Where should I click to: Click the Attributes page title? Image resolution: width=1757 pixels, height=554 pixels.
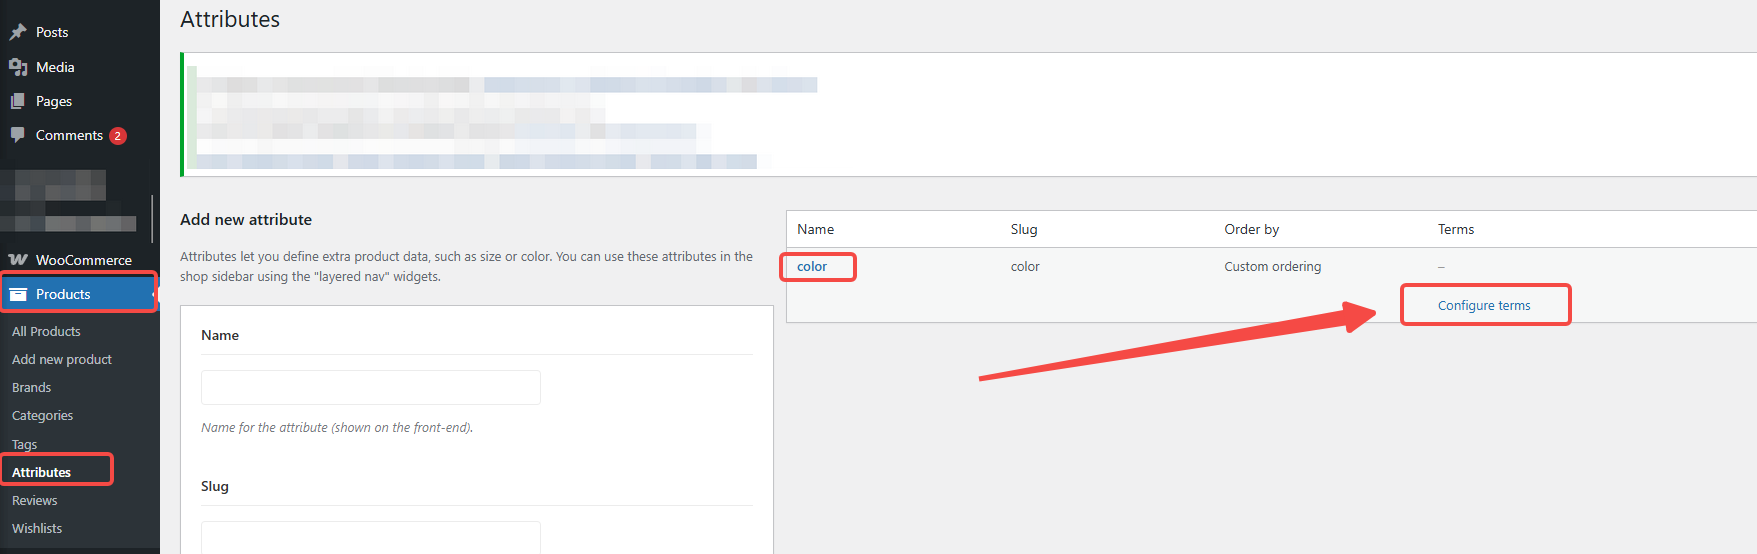pyautogui.click(x=230, y=19)
